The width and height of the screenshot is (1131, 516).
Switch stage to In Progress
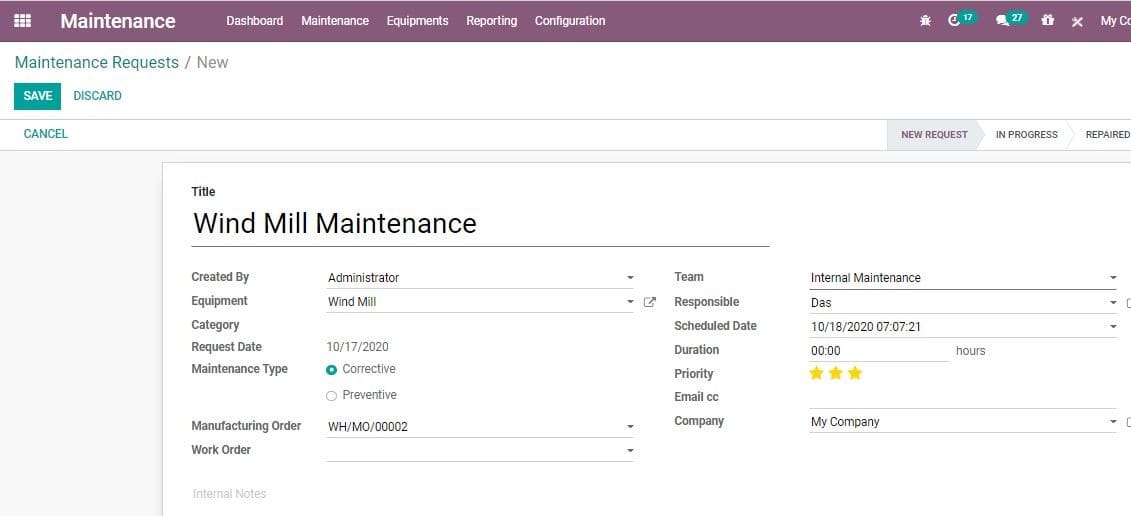pyautogui.click(x=1026, y=135)
